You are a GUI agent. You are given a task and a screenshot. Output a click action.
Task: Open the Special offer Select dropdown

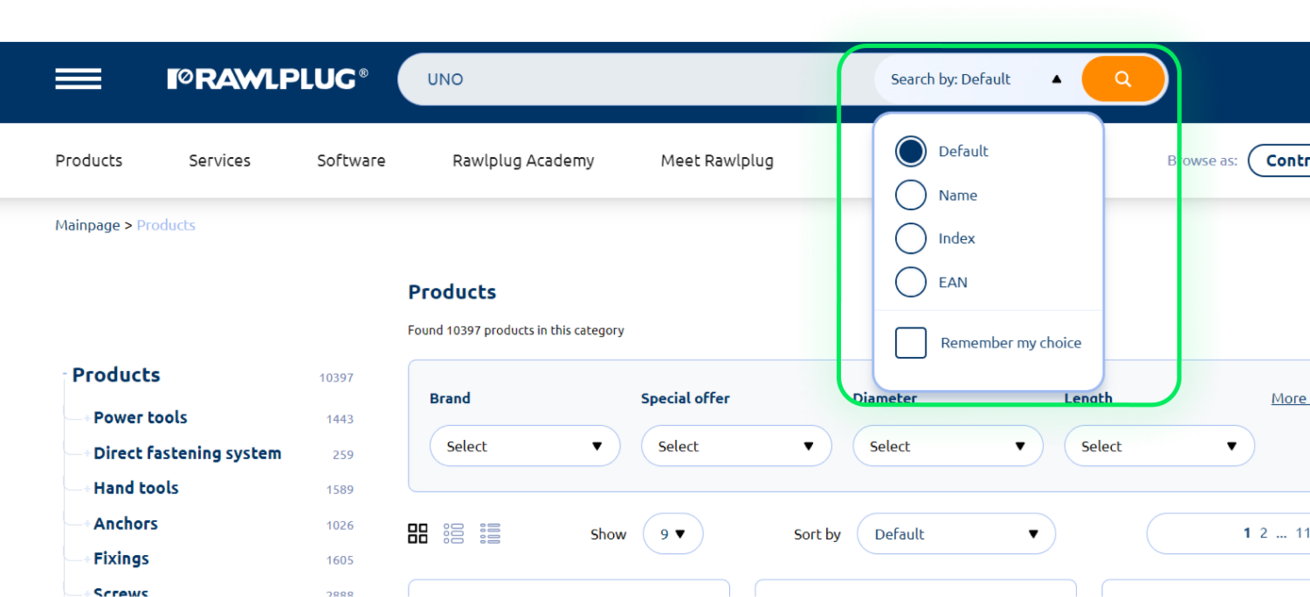point(736,446)
